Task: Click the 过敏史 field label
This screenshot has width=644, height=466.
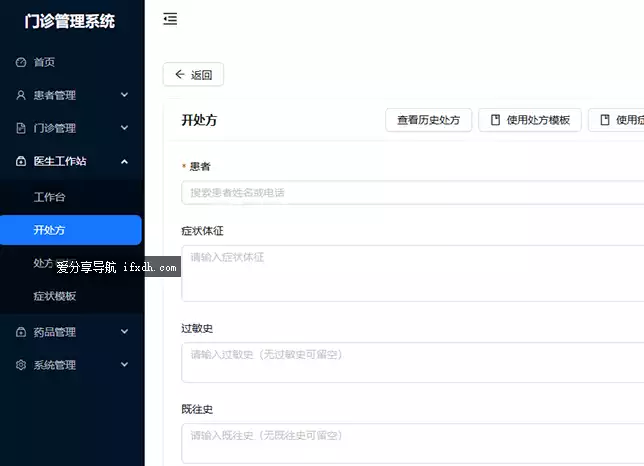Action: 197,328
